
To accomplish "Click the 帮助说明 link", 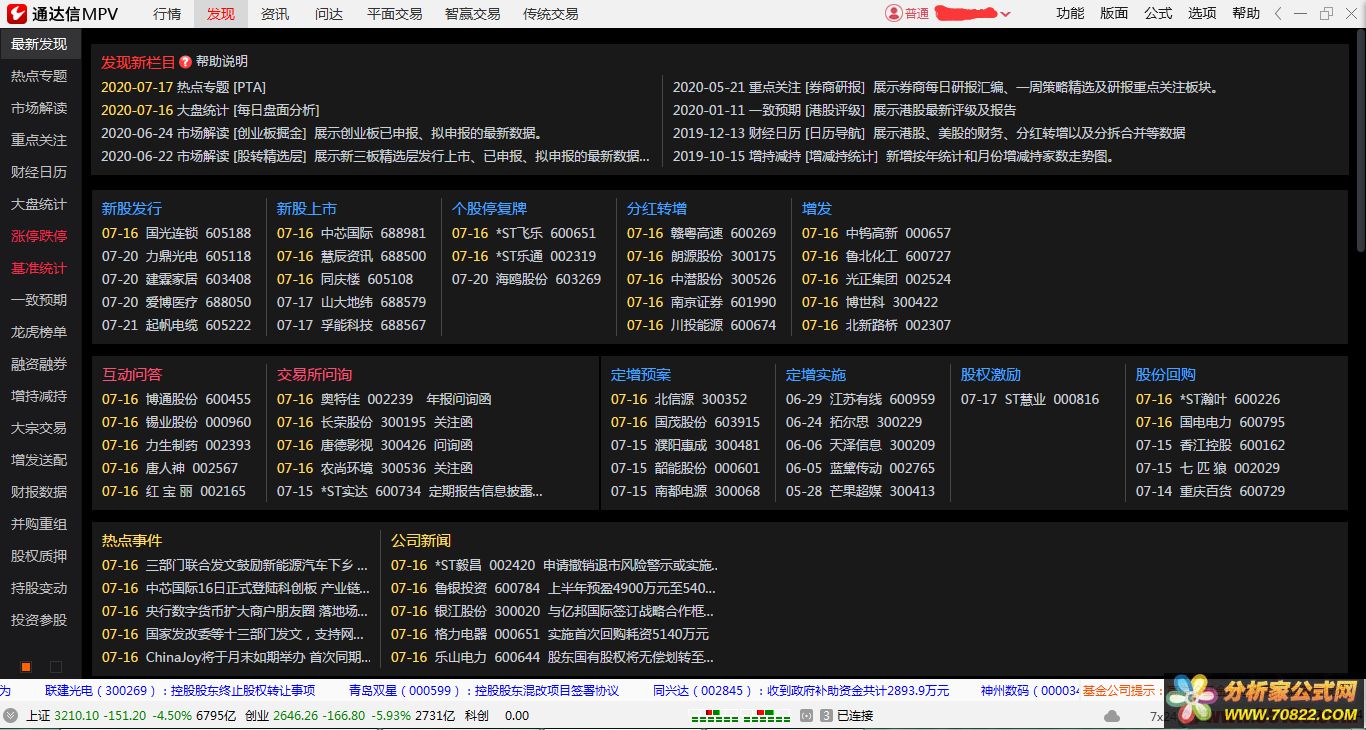I will [222, 62].
